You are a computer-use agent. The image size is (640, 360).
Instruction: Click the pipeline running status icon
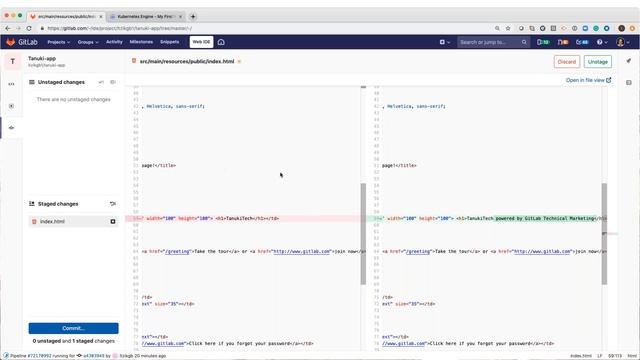pos(6,356)
